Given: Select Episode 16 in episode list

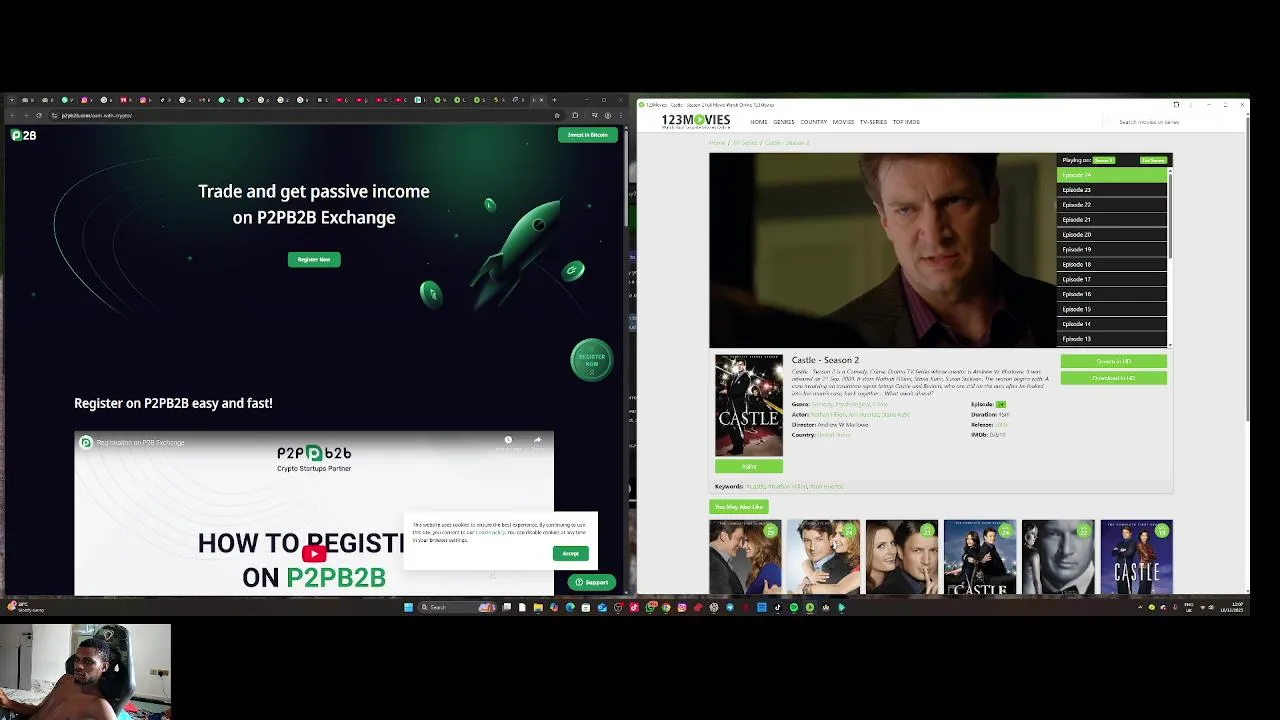Looking at the screenshot, I should 1112,295.
